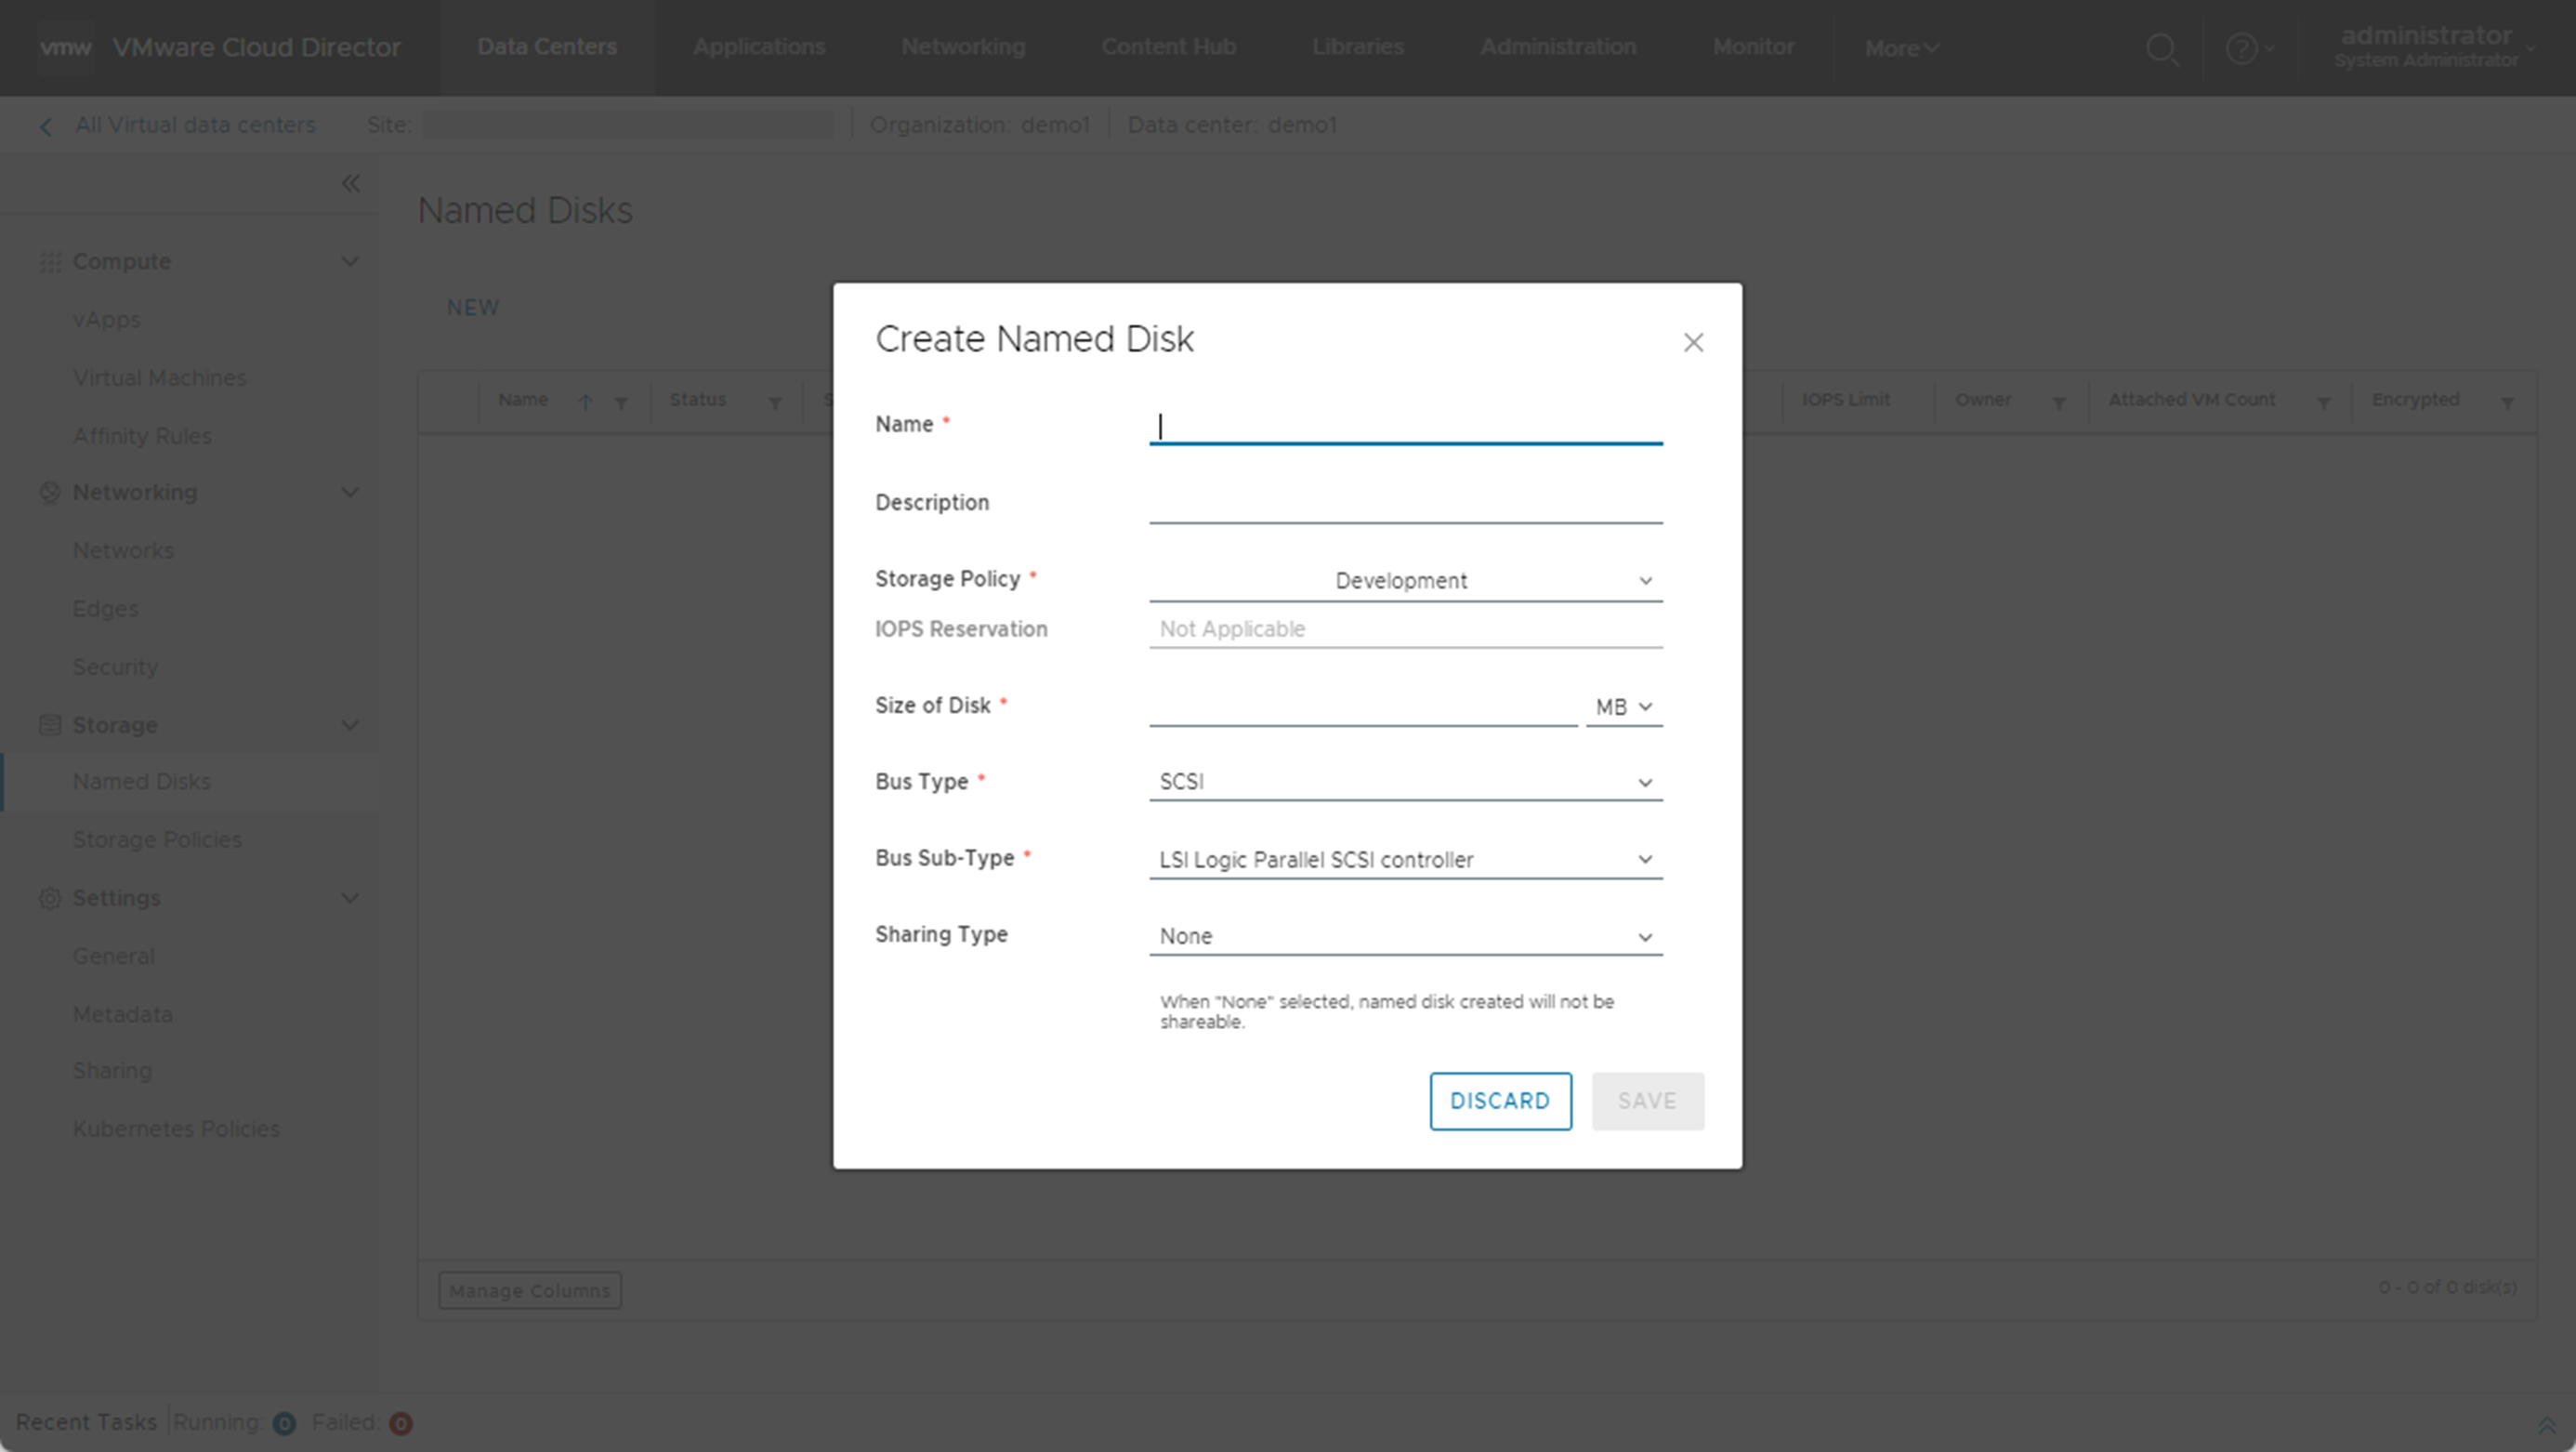Image resolution: width=2576 pixels, height=1452 pixels.
Task: Click the Settings section icon in sidebar
Action: [x=49, y=898]
